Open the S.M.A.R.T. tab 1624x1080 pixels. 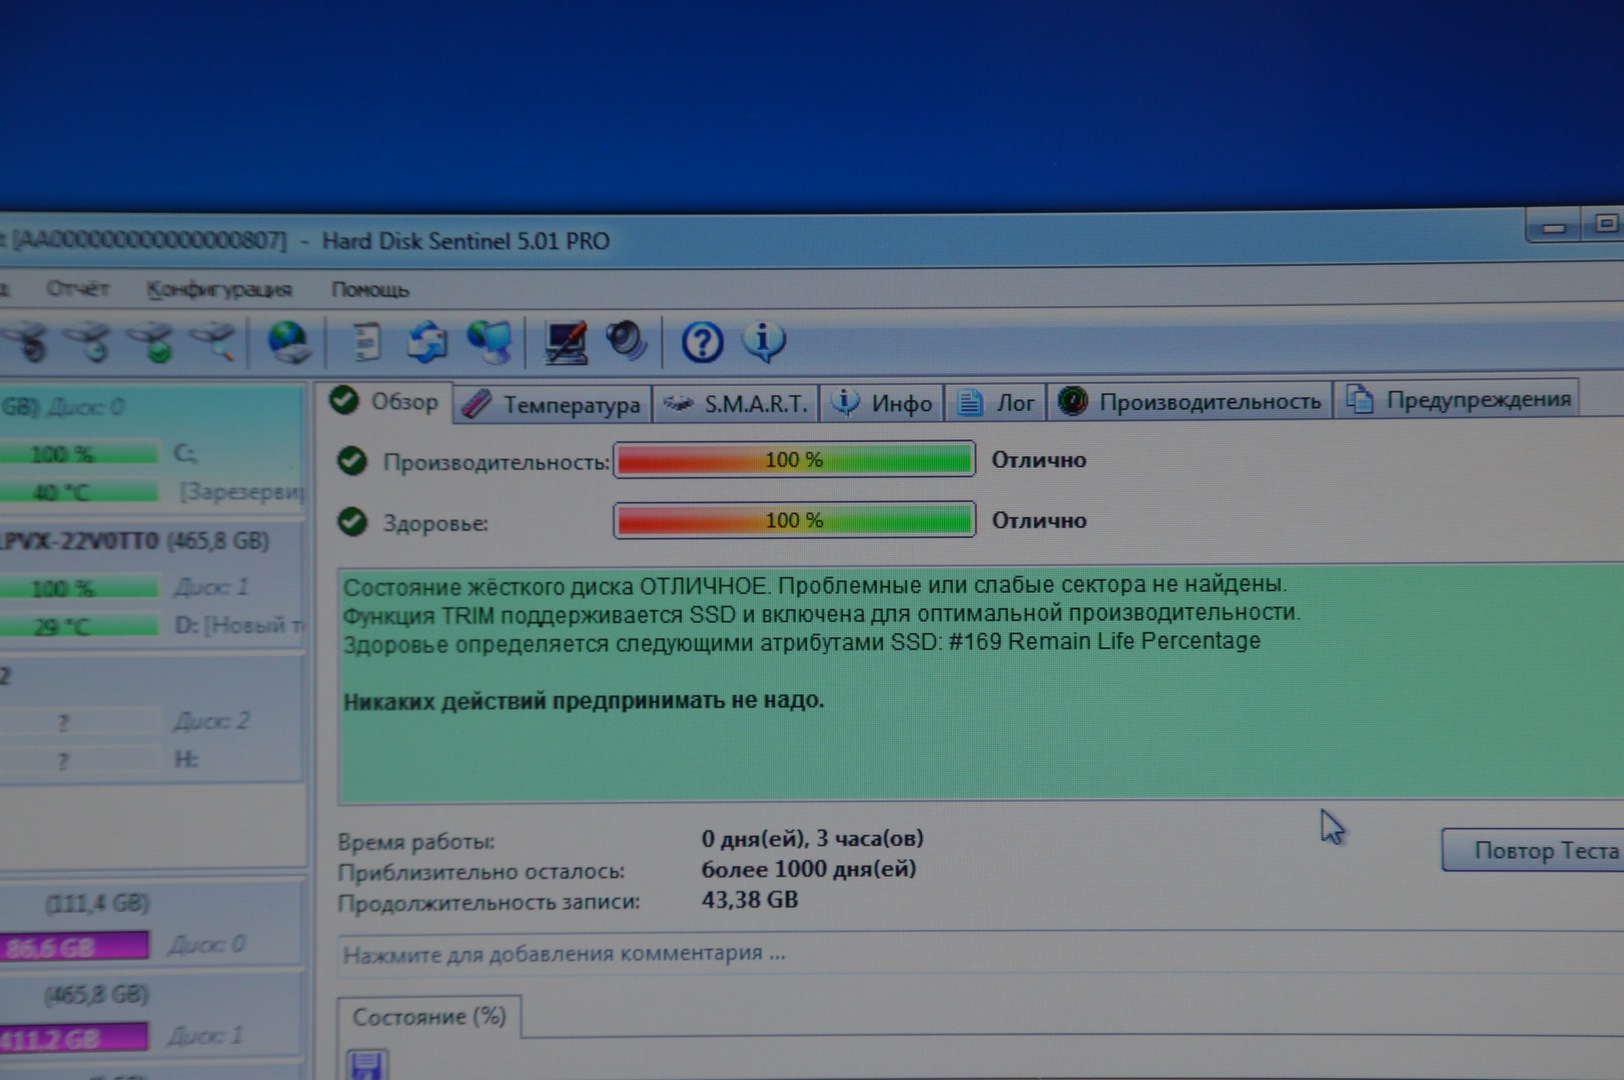pos(736,404)
